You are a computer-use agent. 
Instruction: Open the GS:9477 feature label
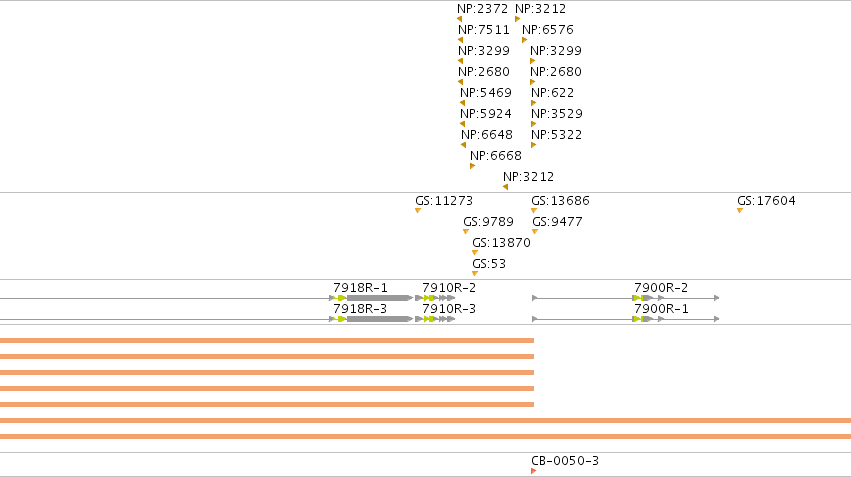click(x=557, y=222)
